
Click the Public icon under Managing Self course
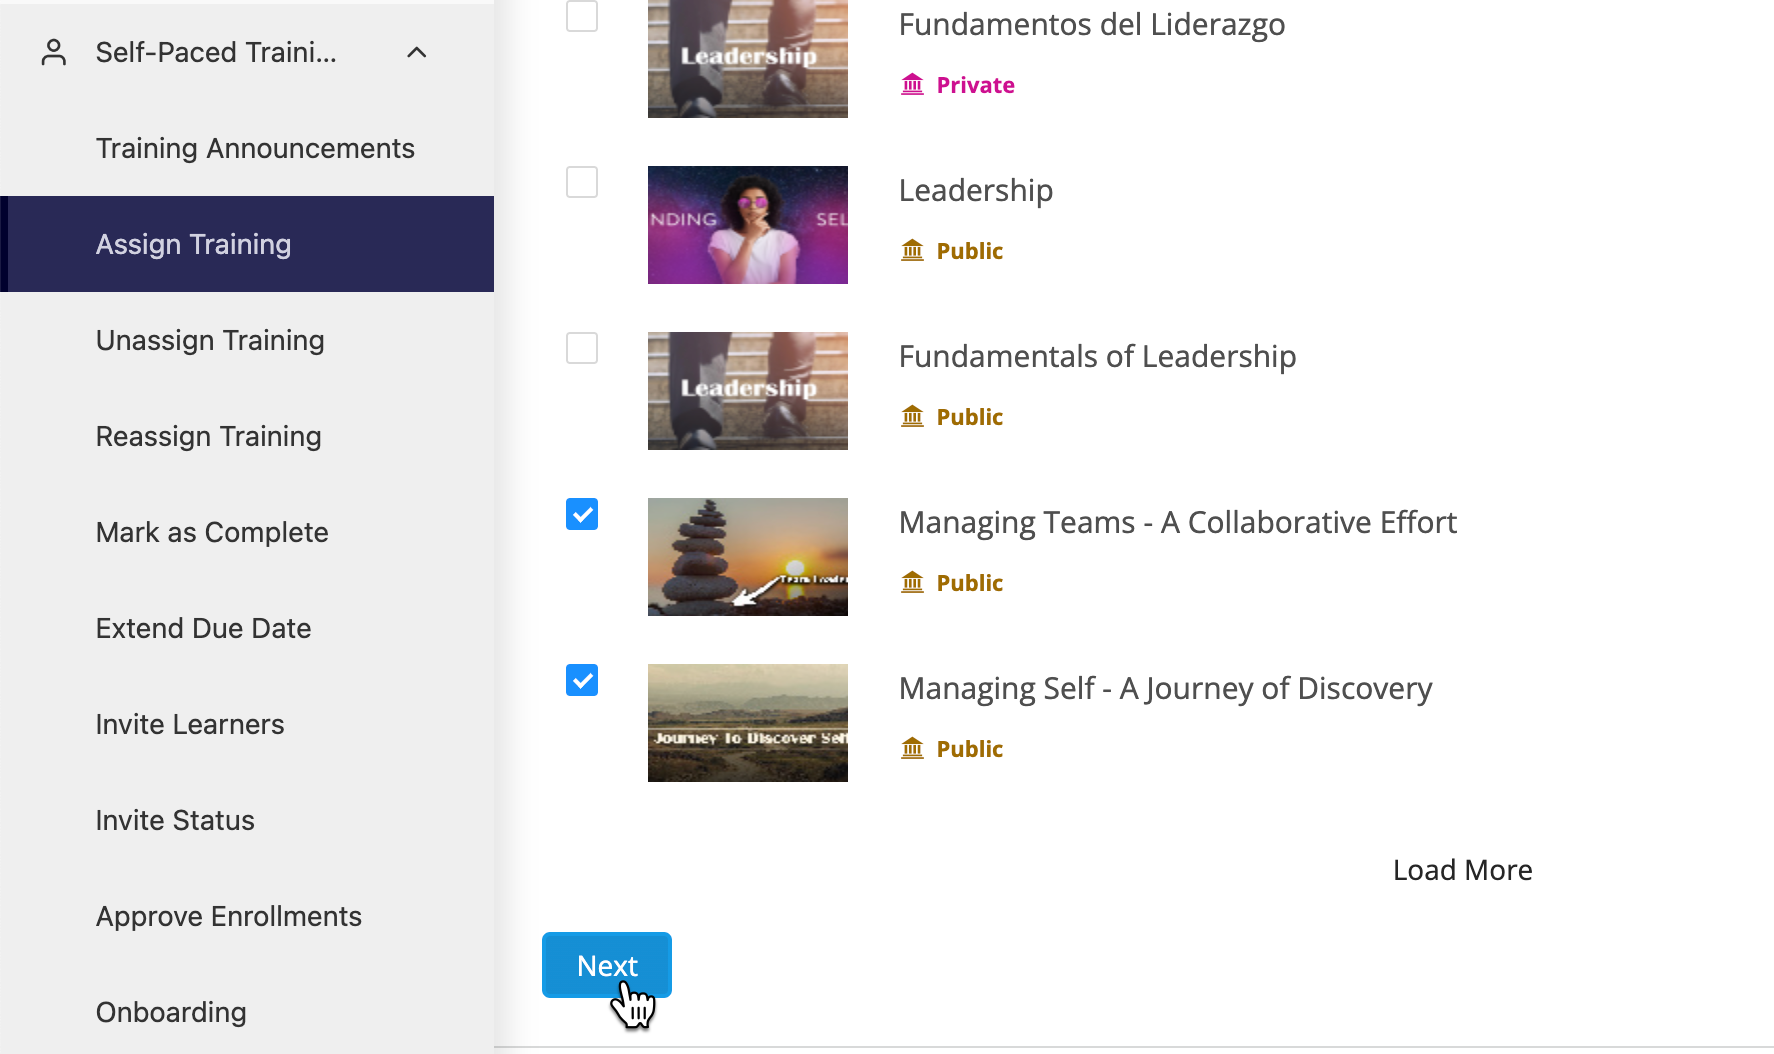point(912,749)
